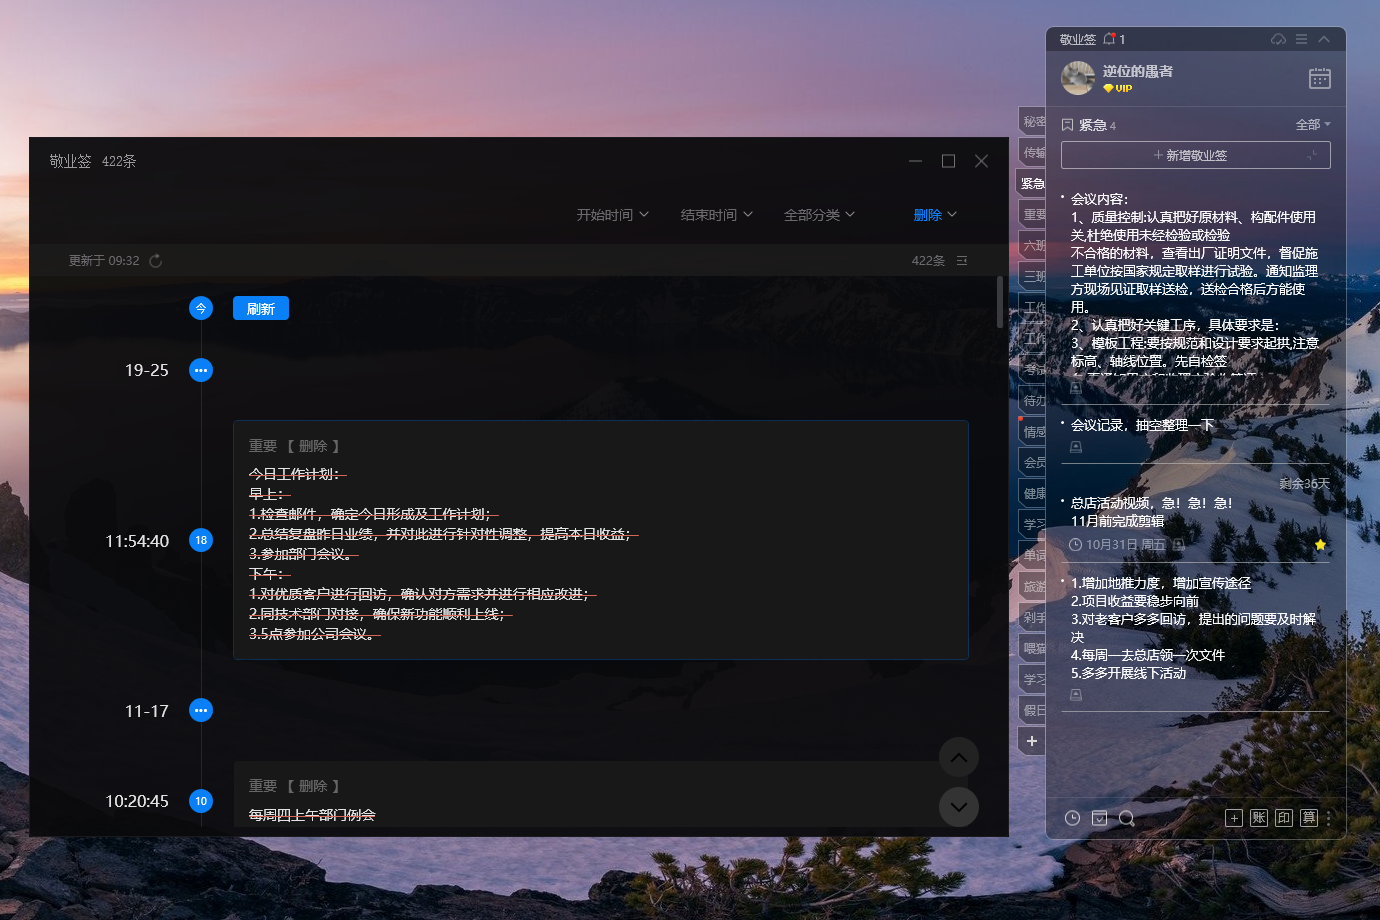This screenshot has height=920, width=1380.
Task: Jump up with the round up-arrow button
Action: [959, 757]
